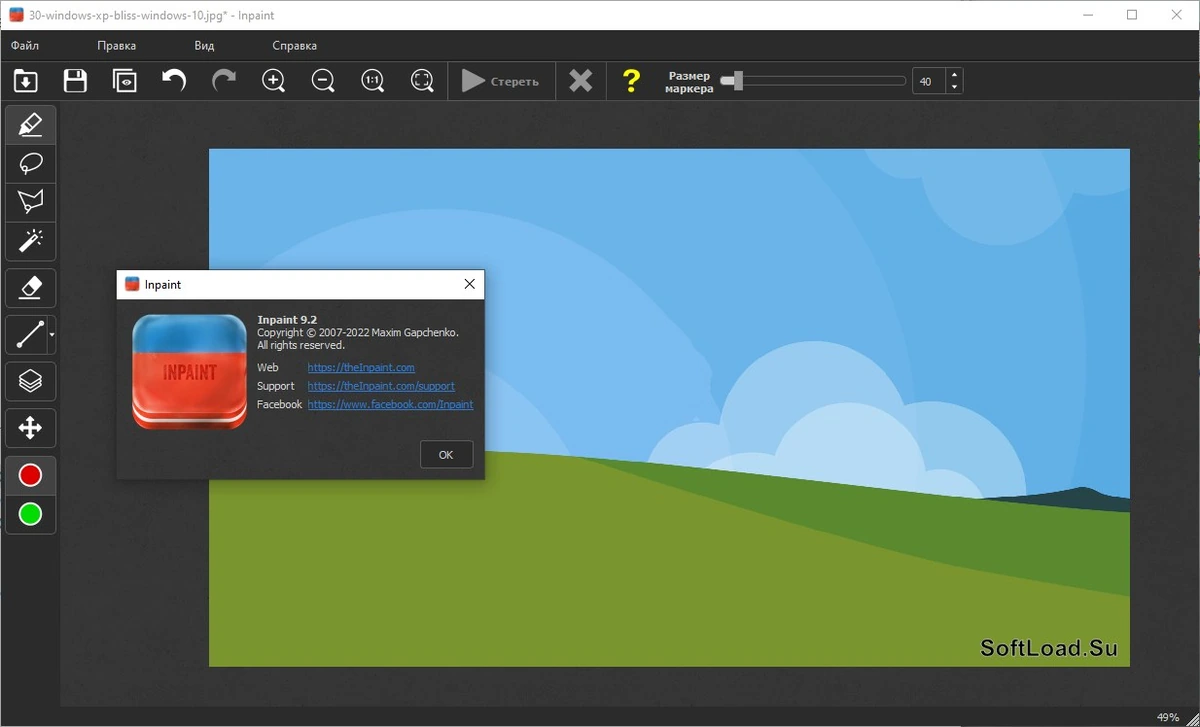
Task: Minimize the Inpaint main window
Action: pyautogui.click(x=1087, y=15)
